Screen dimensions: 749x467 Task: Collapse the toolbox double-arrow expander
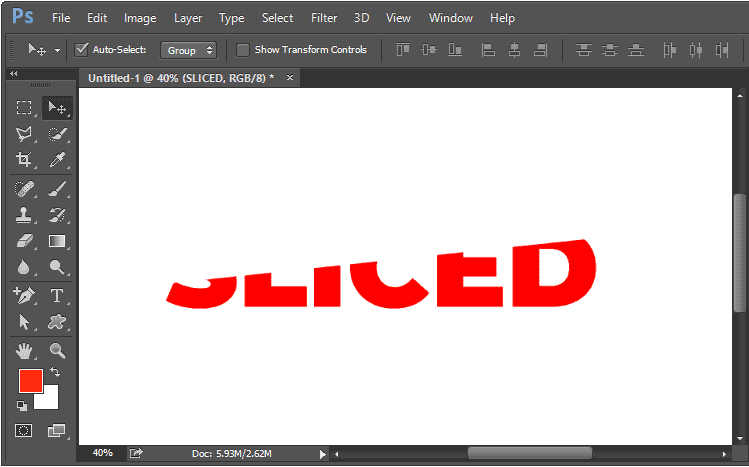tap(13, 74)
